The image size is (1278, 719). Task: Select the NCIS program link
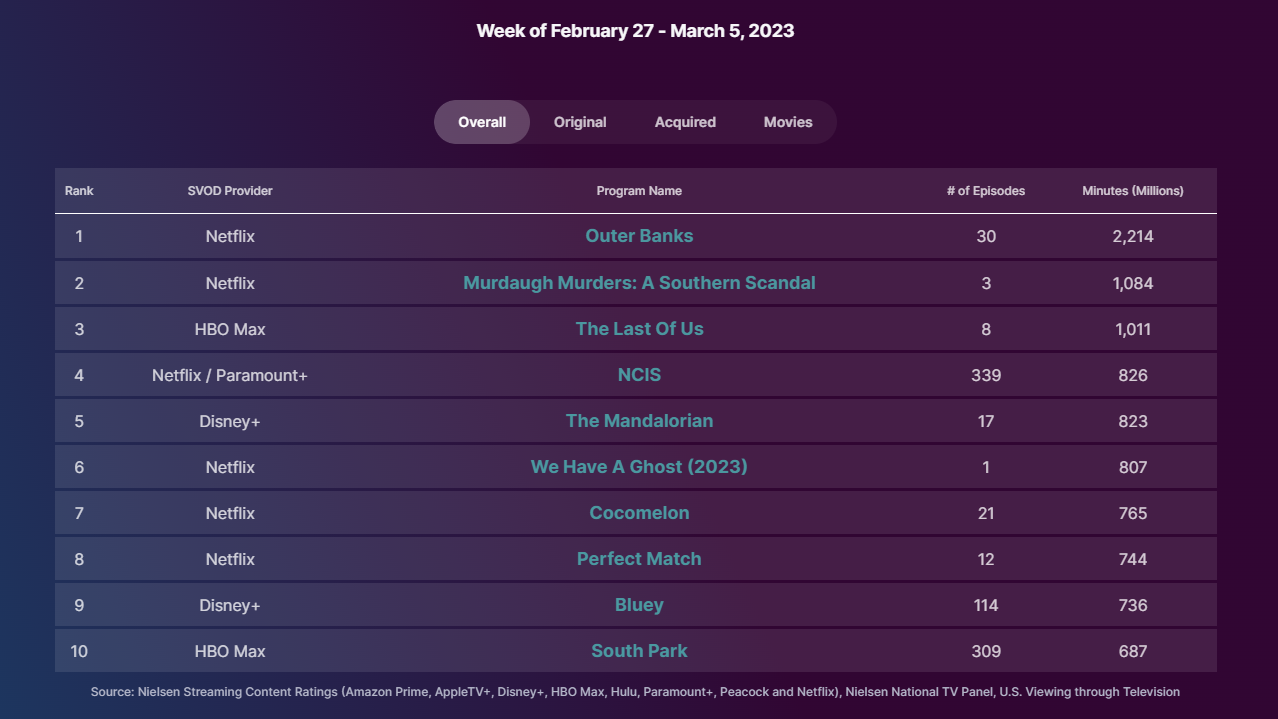tap(639, 375)
